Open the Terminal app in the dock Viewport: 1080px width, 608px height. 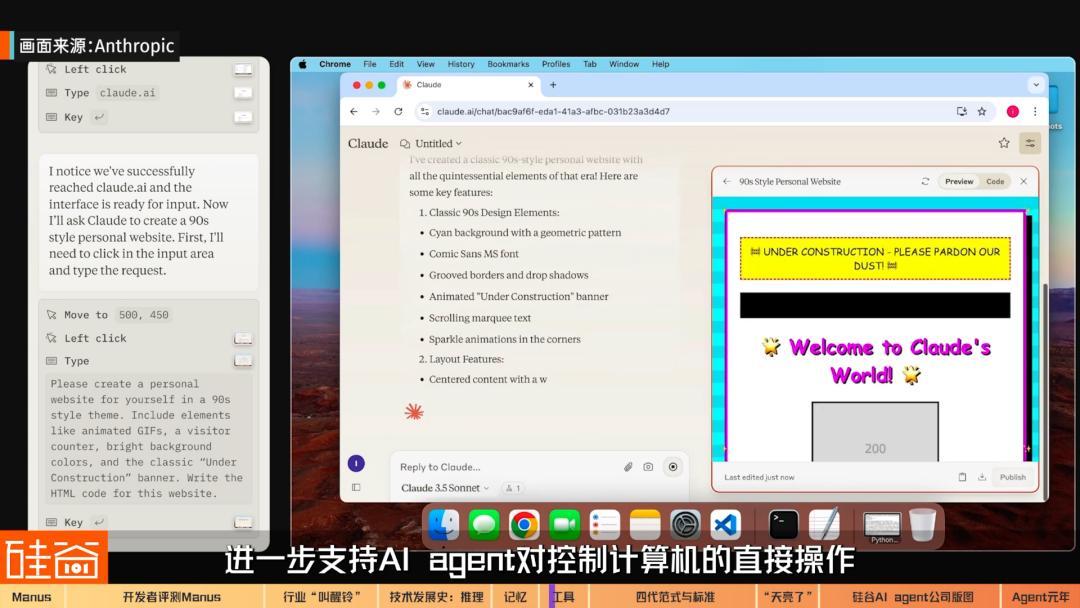tap(783, 522)
